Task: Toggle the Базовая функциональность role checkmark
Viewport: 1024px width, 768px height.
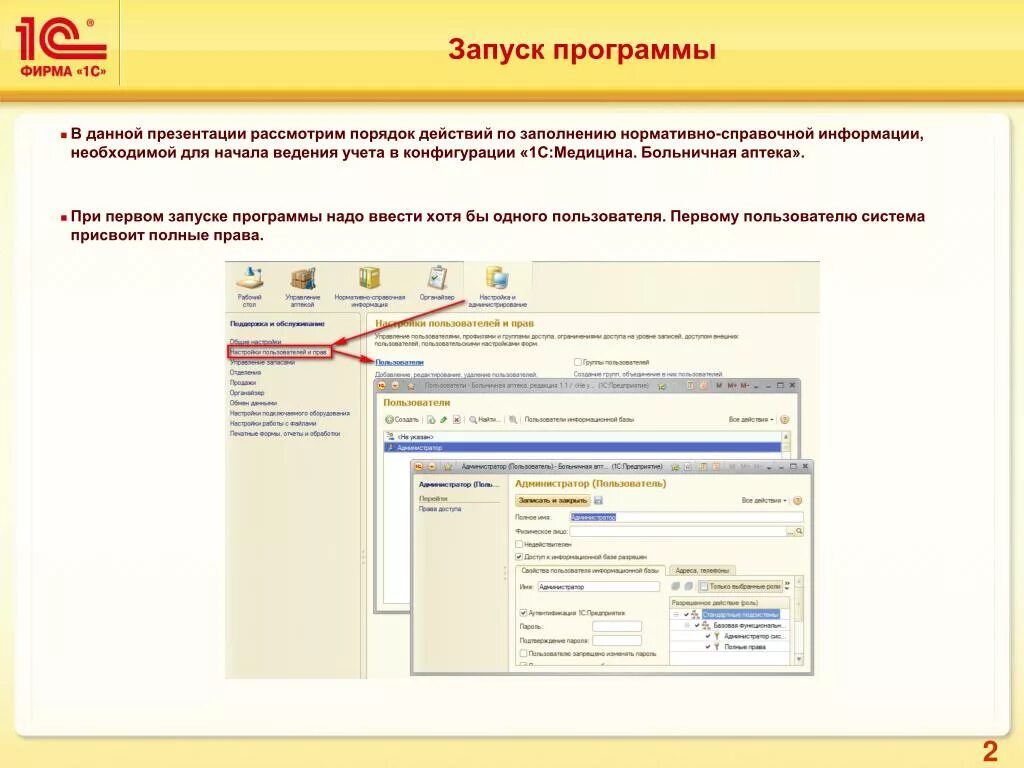Action: pos(697,626)
